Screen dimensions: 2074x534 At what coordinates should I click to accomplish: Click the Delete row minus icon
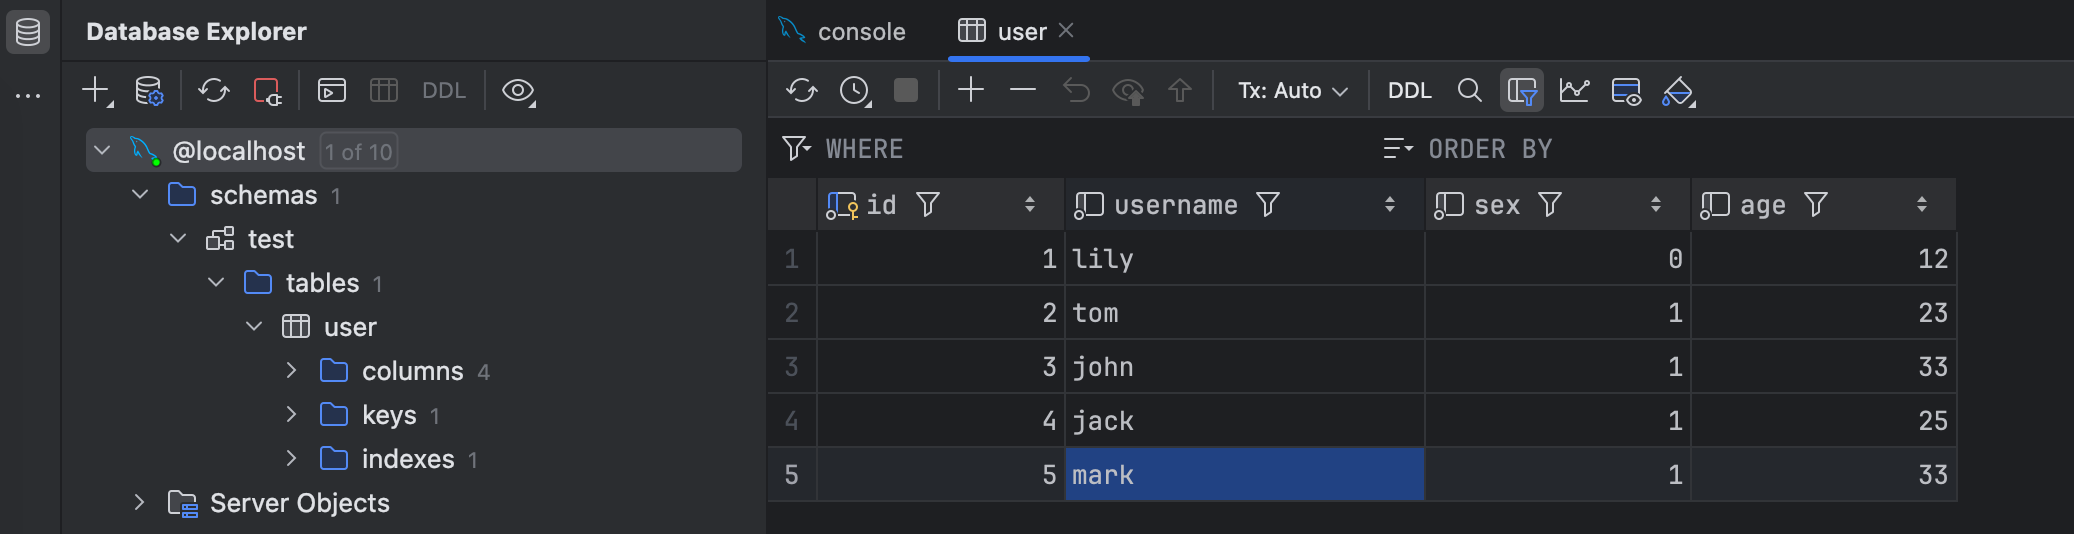[x=1022, y=90]
